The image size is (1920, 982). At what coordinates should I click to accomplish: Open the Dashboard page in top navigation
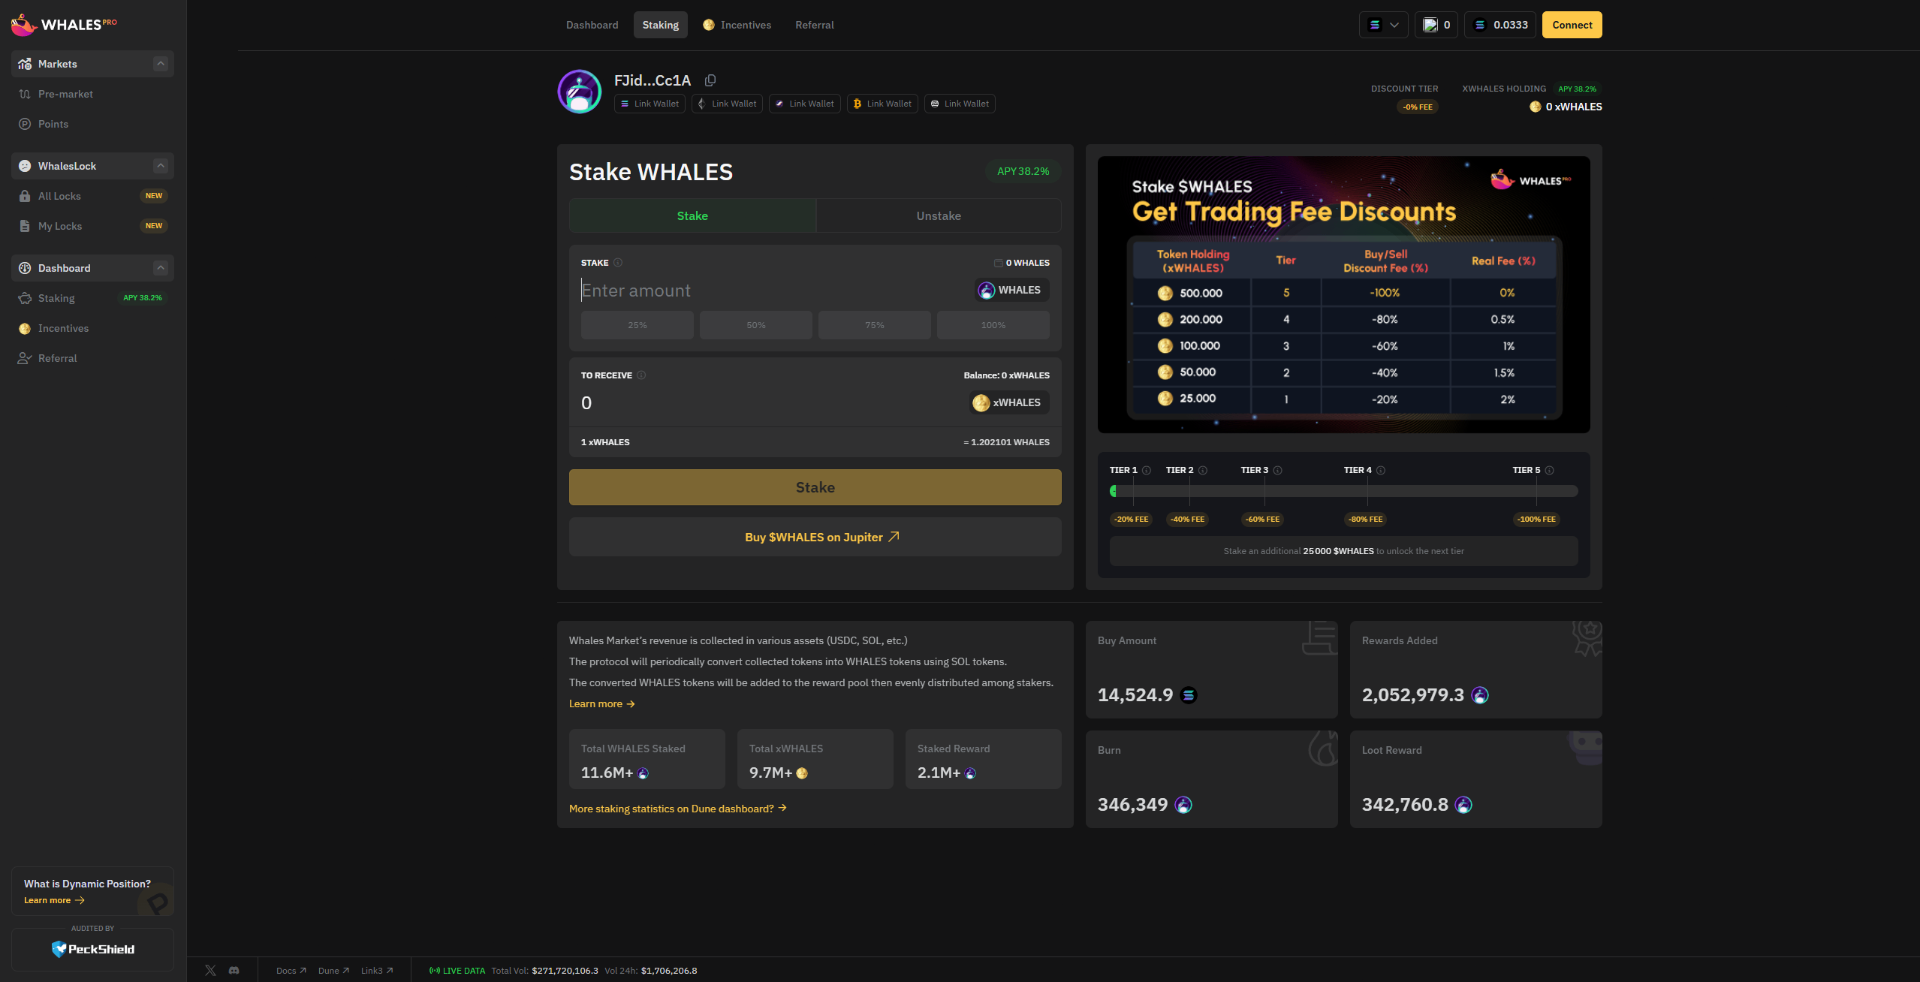click(591, 25)
